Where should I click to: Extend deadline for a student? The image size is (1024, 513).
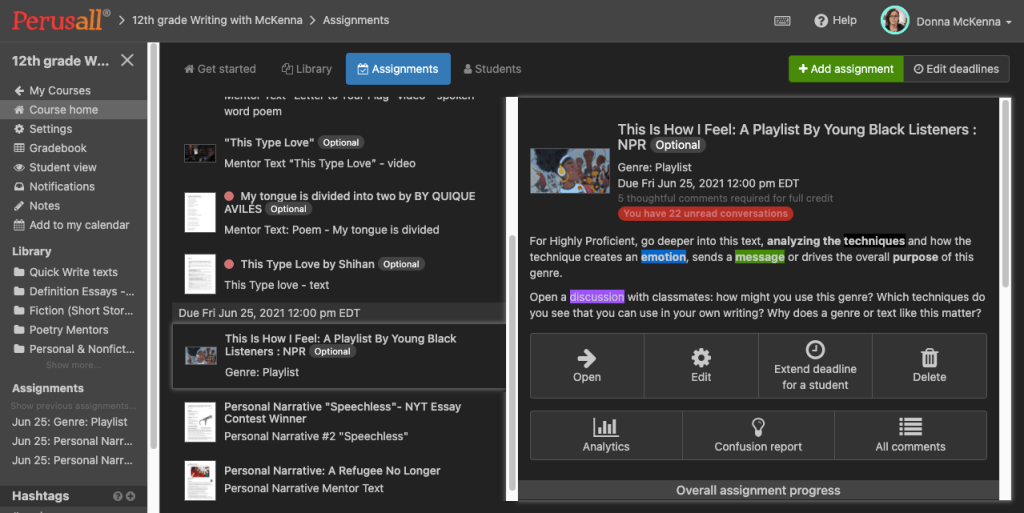815,366
